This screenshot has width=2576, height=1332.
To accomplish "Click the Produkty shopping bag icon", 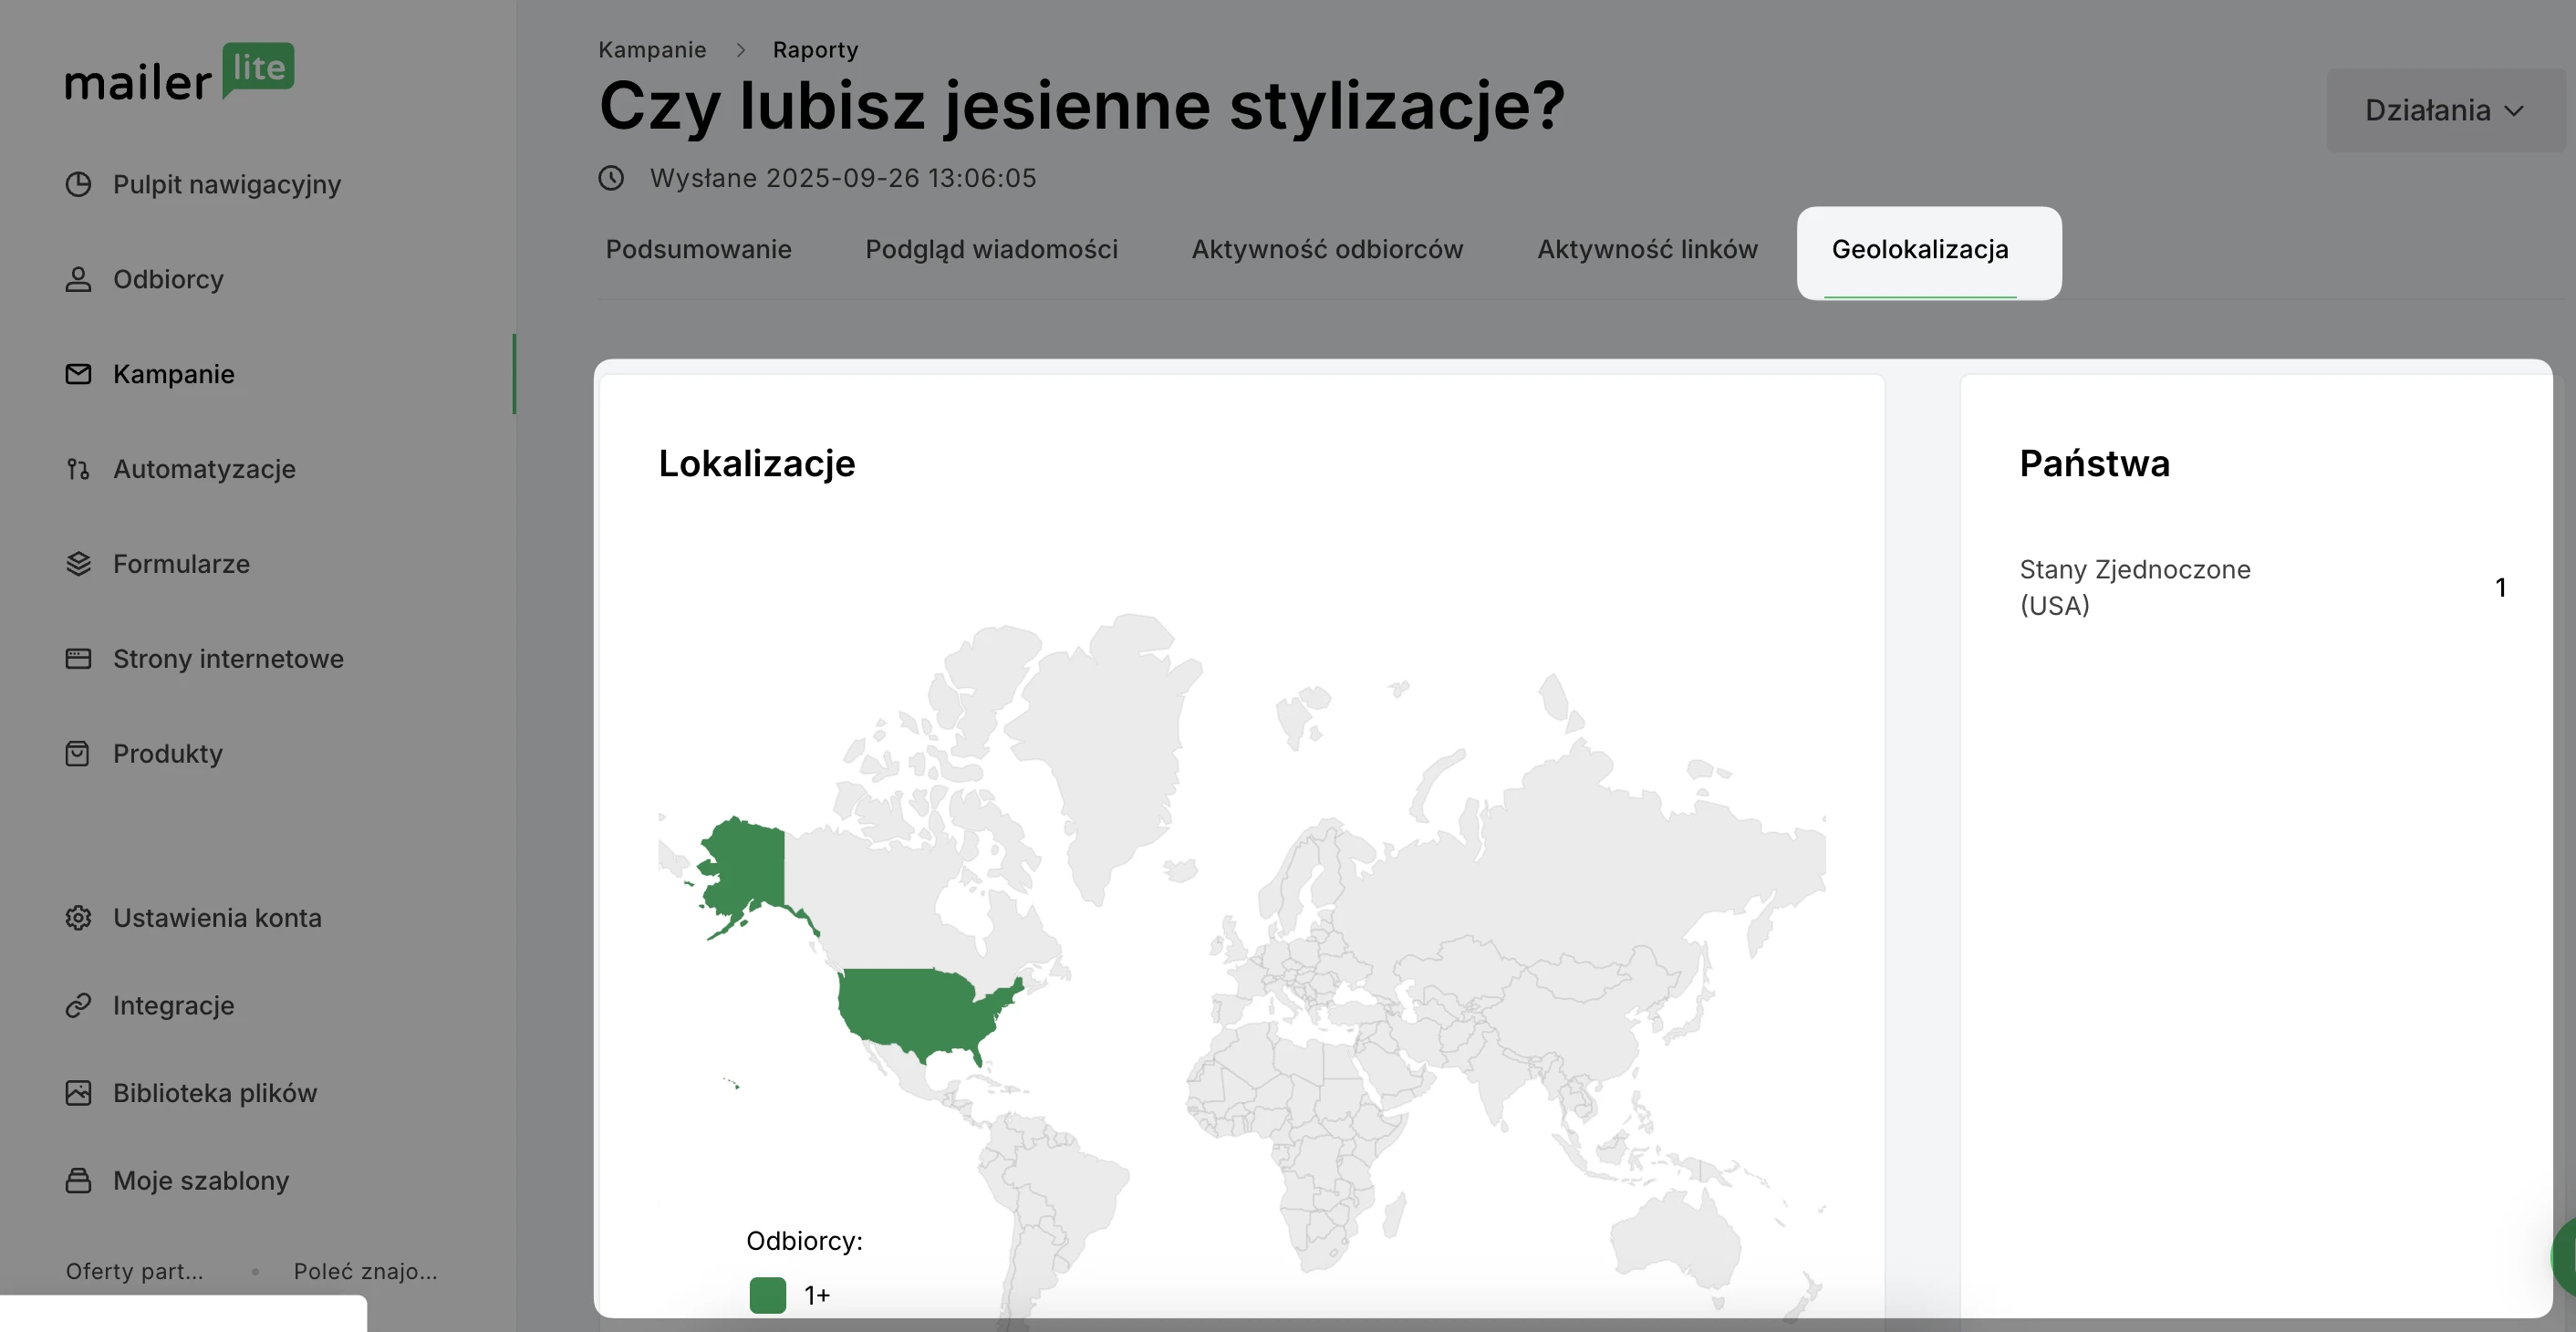I will pyautogui.click(x=78, y=754).
